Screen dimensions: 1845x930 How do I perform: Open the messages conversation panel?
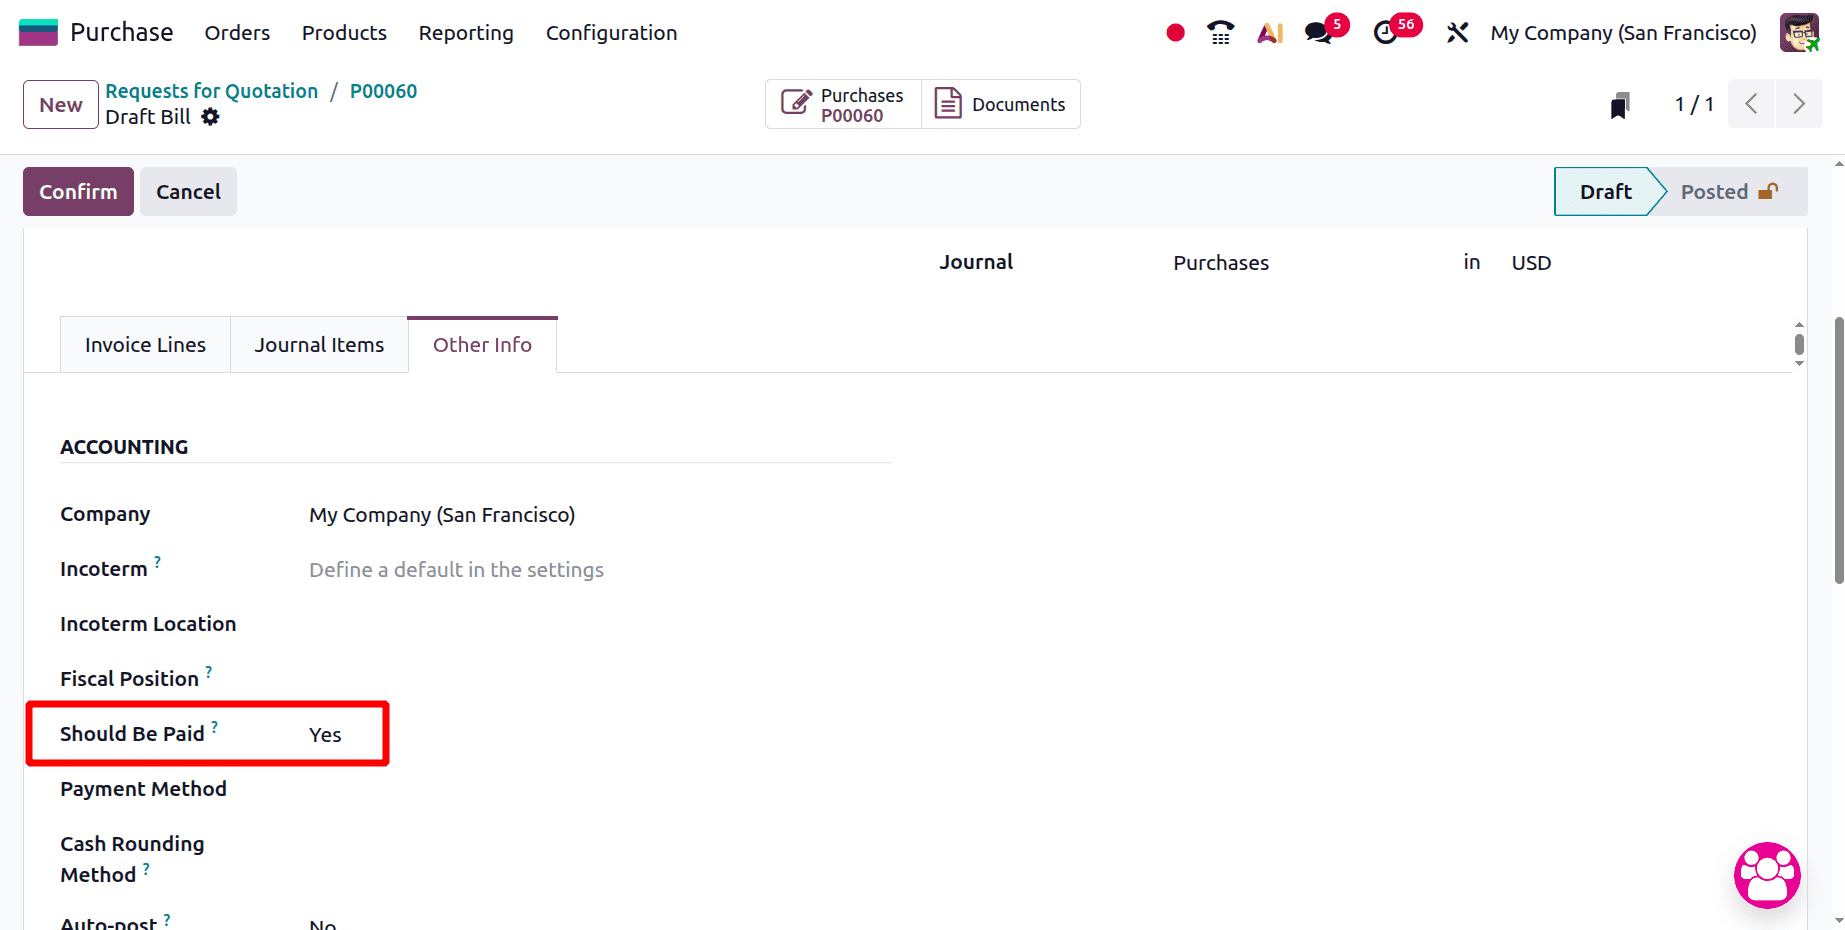tap(1316, 32)
